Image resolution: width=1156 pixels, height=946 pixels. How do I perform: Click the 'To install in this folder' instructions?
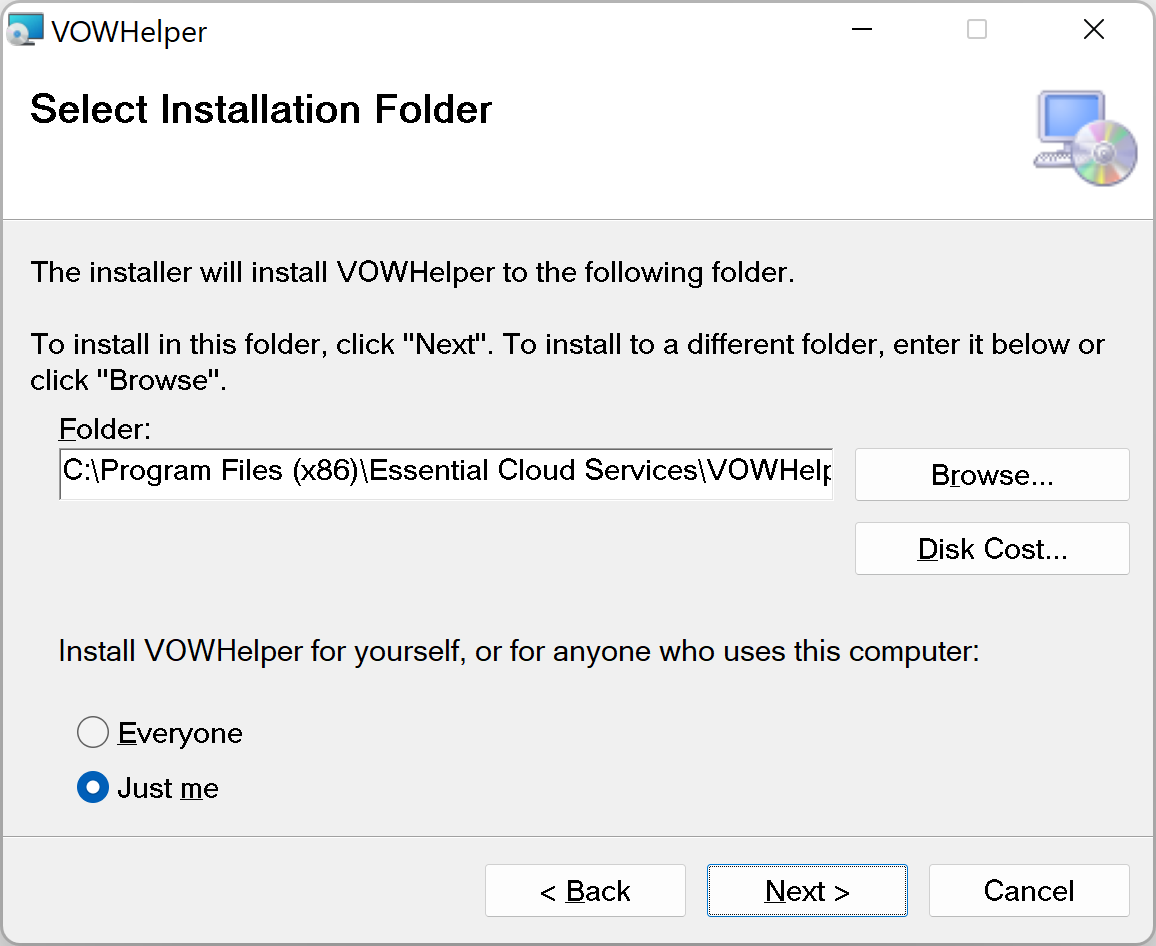567,345
